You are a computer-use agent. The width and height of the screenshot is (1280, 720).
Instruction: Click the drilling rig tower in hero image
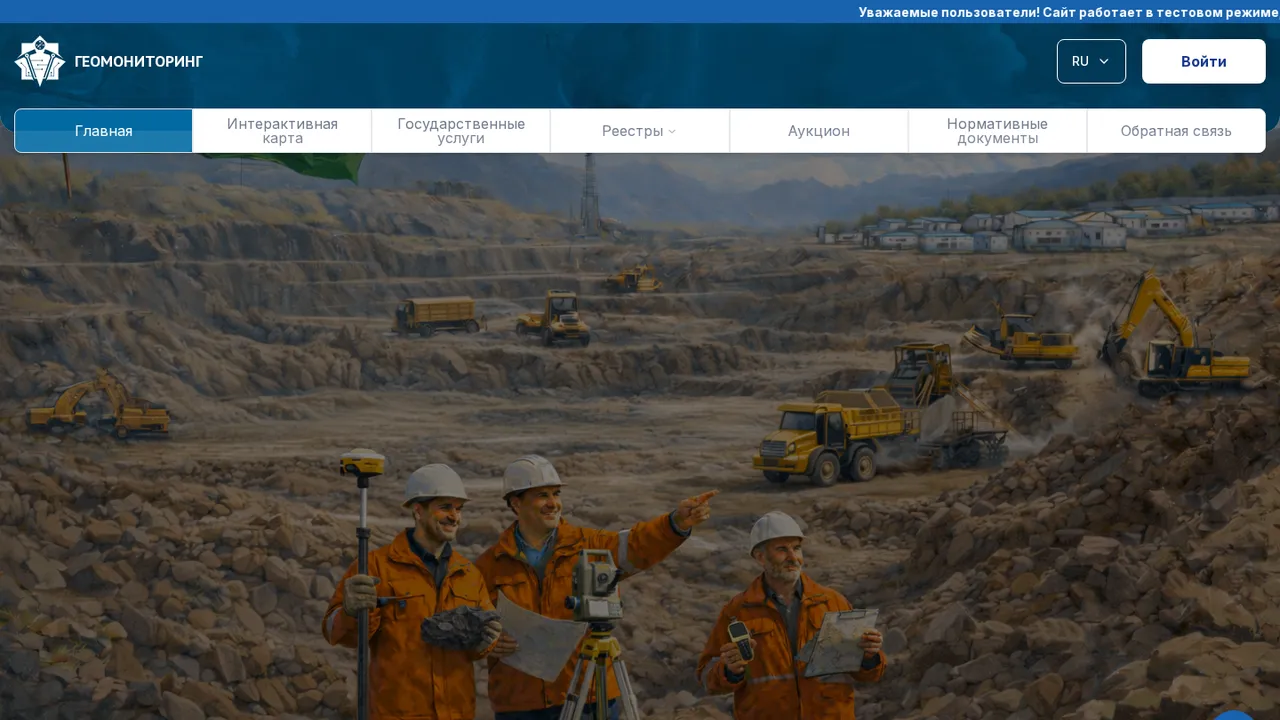[589, 195]
